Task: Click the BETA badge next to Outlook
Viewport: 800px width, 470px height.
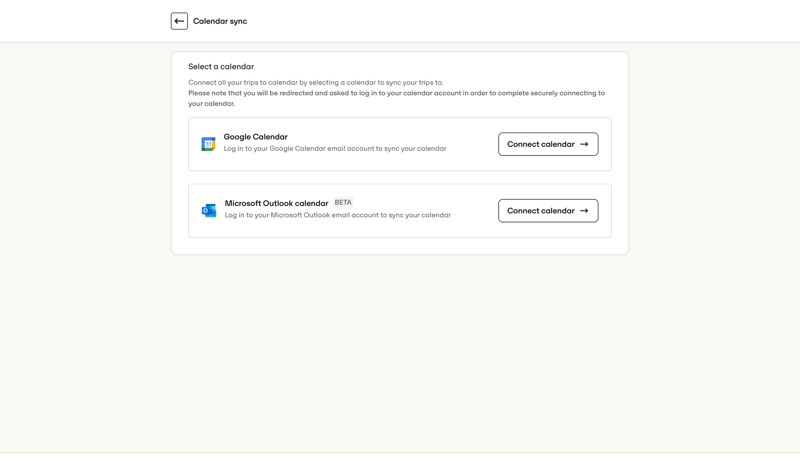Action: click(x=343, y=202)
